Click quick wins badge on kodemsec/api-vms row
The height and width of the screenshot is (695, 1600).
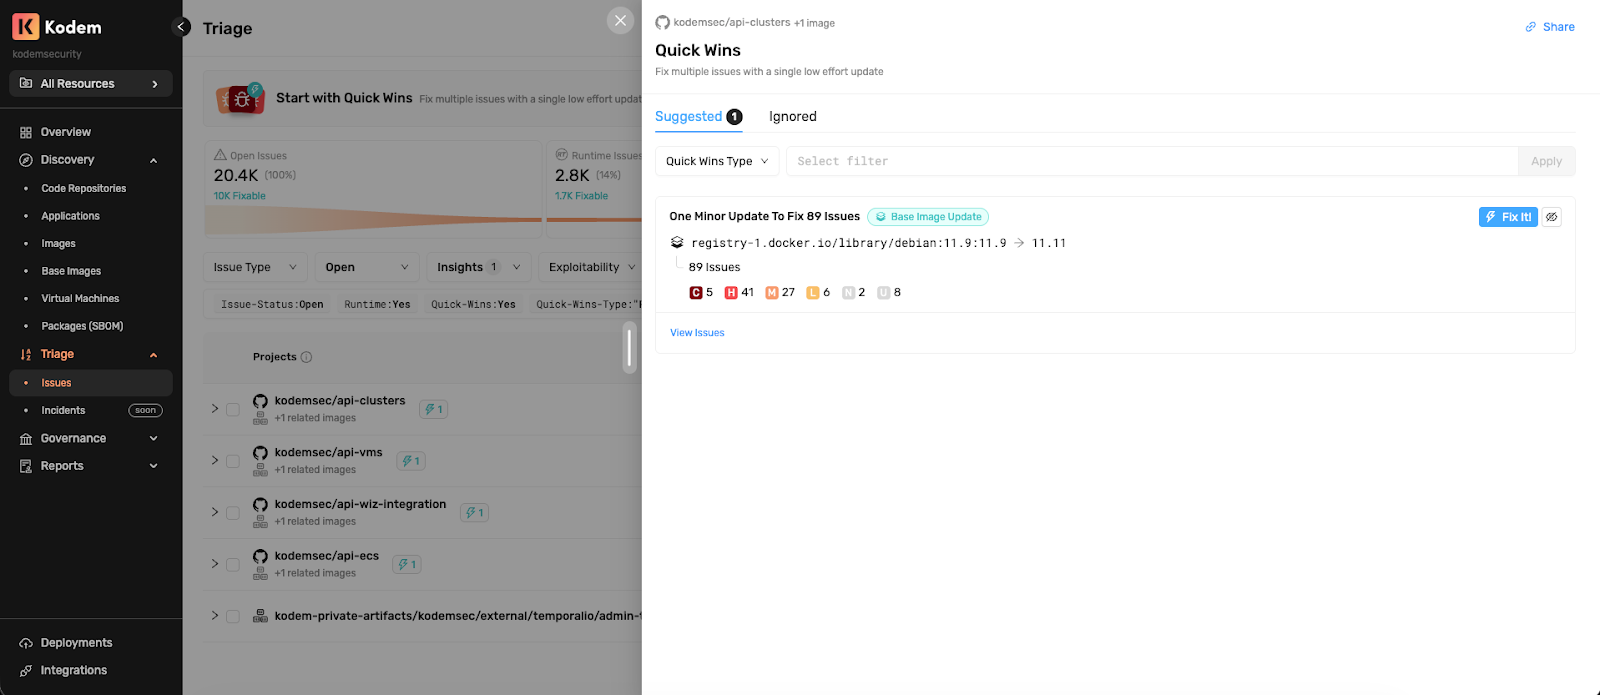[x=411, y=461]
